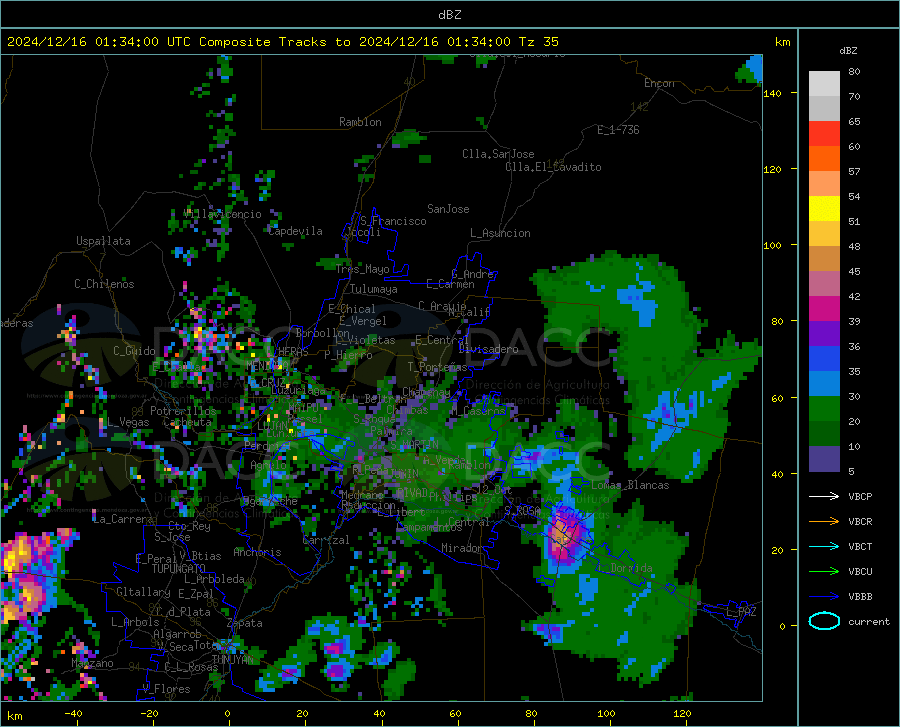Click the Composite Tracks timestamp header text
Screen dimensions: 900x727
point(282,42)
